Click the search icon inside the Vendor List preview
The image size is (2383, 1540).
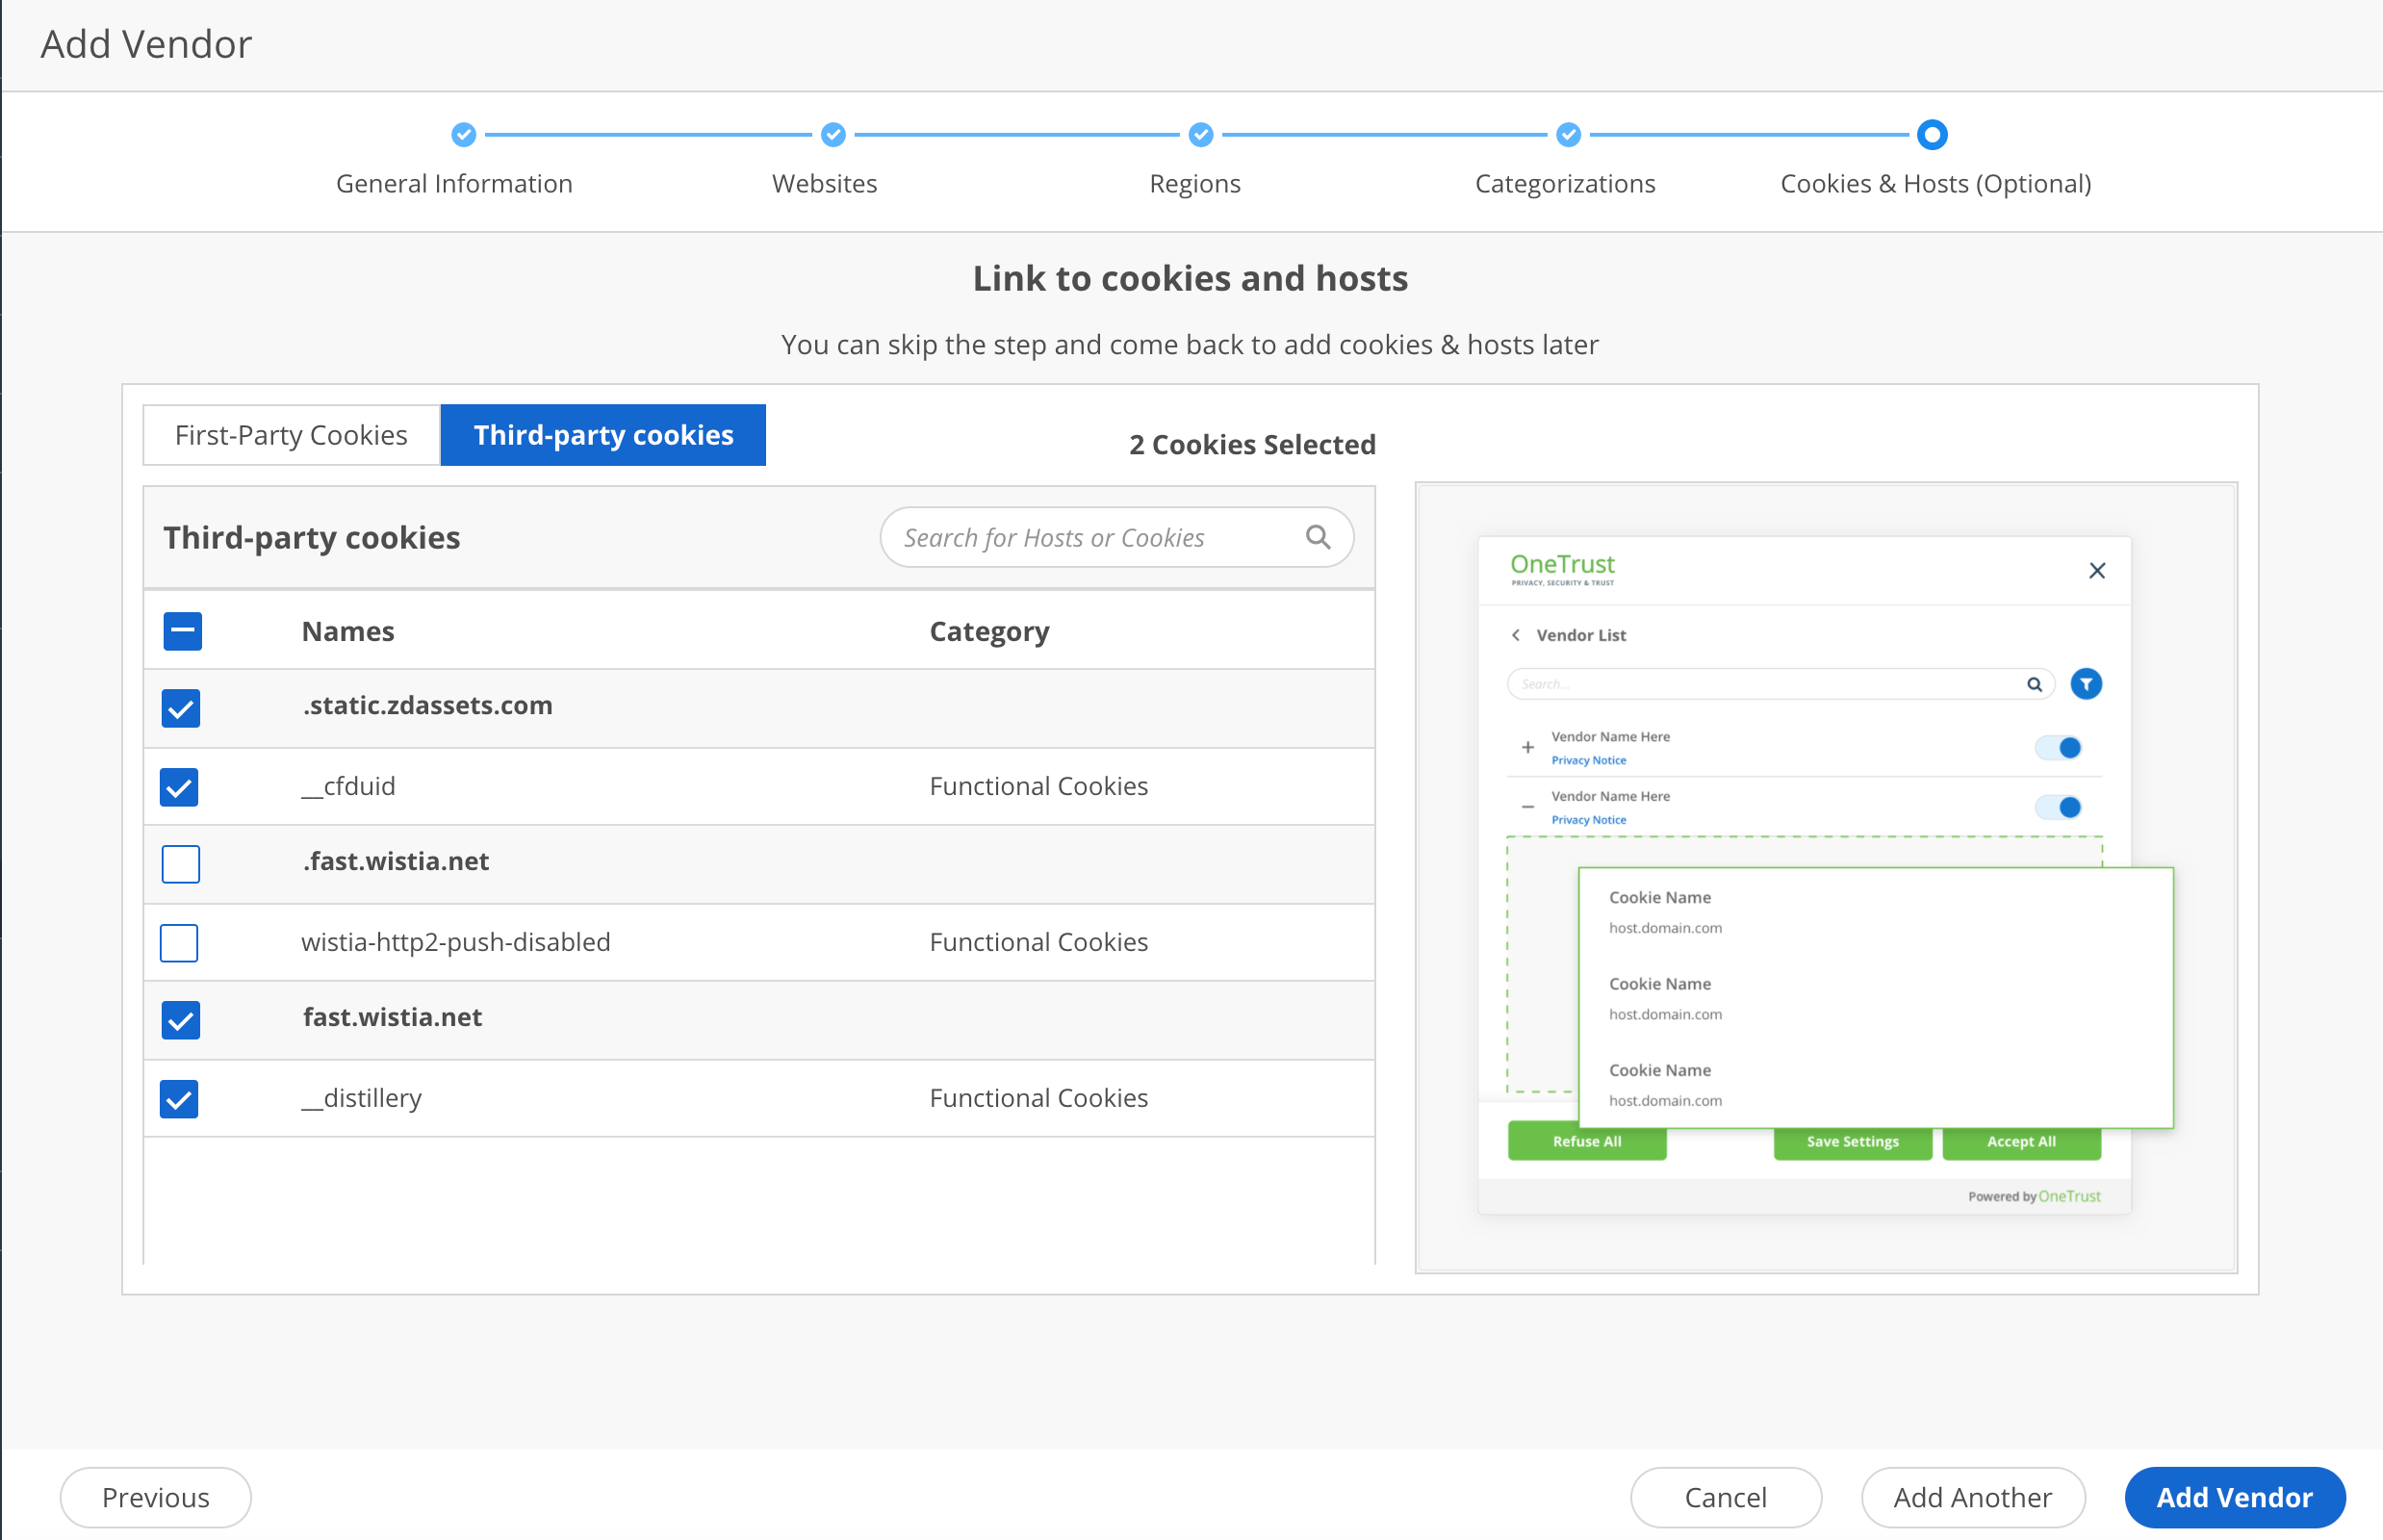point(2036,684)
